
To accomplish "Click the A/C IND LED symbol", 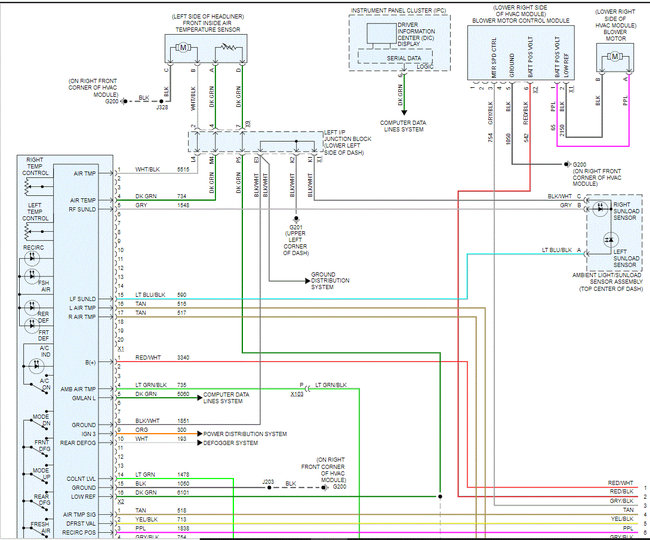I will [x=36, y=366].
